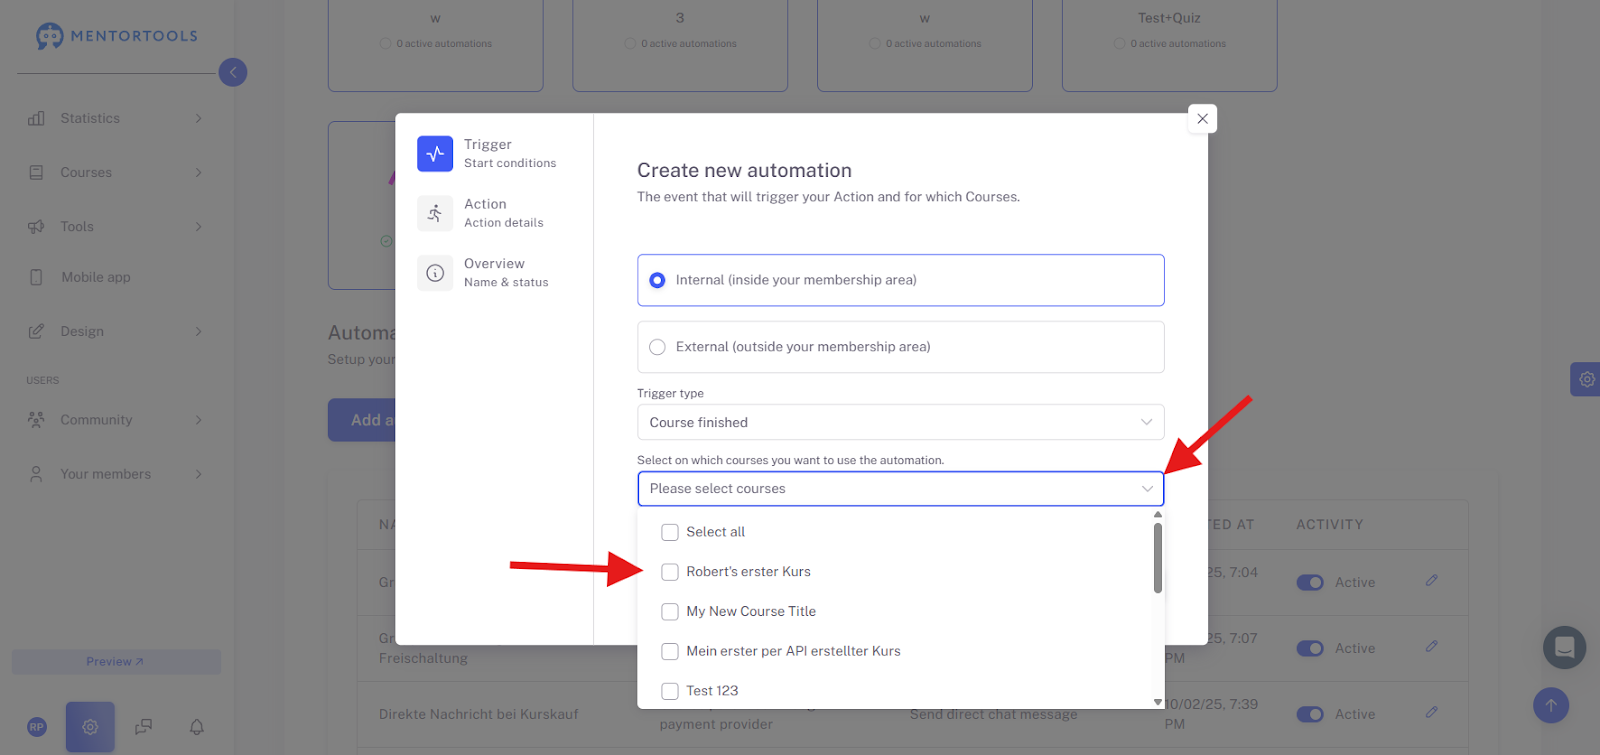
Task: Click the Community people icon
Action: 36,420
